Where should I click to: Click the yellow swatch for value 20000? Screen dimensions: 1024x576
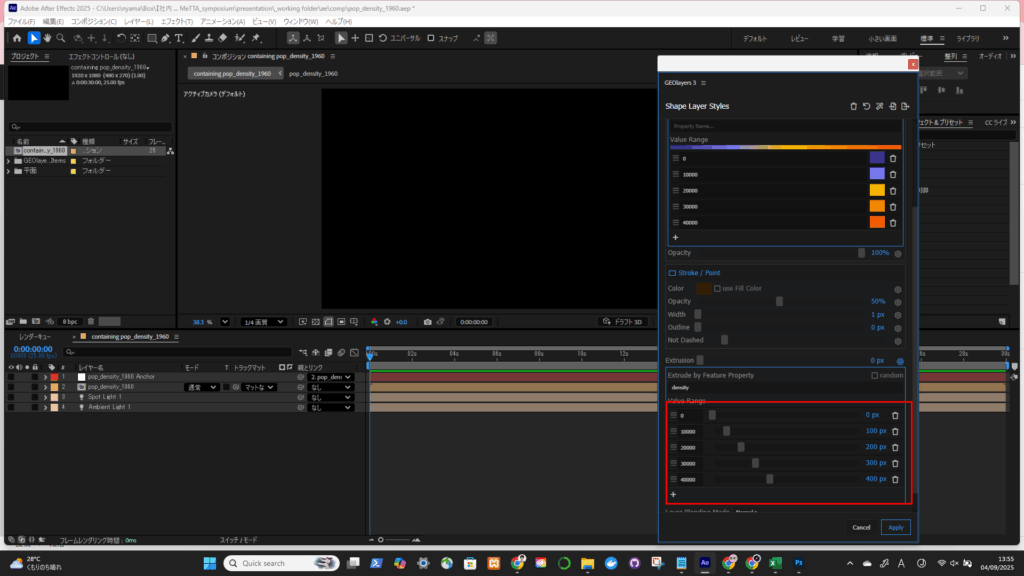click(877, 190)
